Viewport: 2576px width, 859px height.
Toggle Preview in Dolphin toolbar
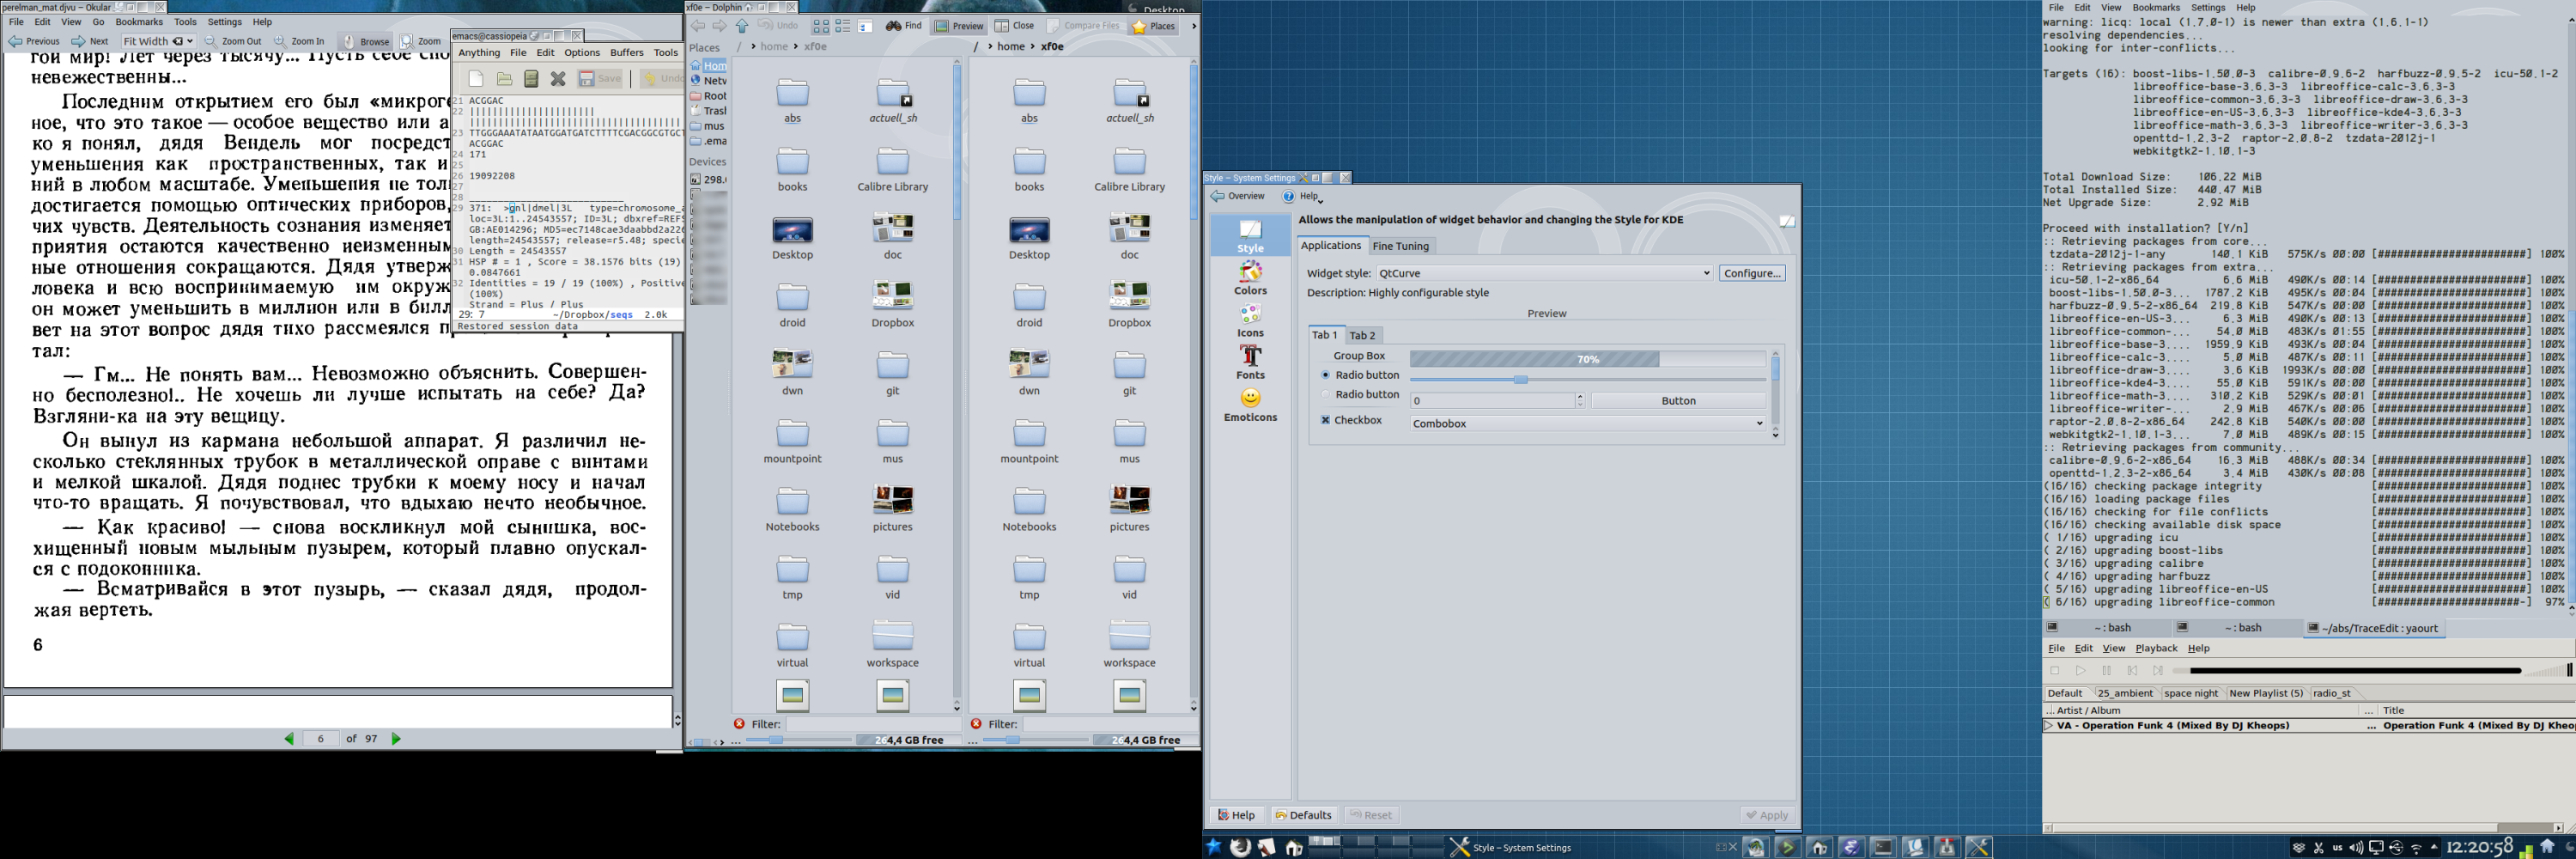[959, 26]
